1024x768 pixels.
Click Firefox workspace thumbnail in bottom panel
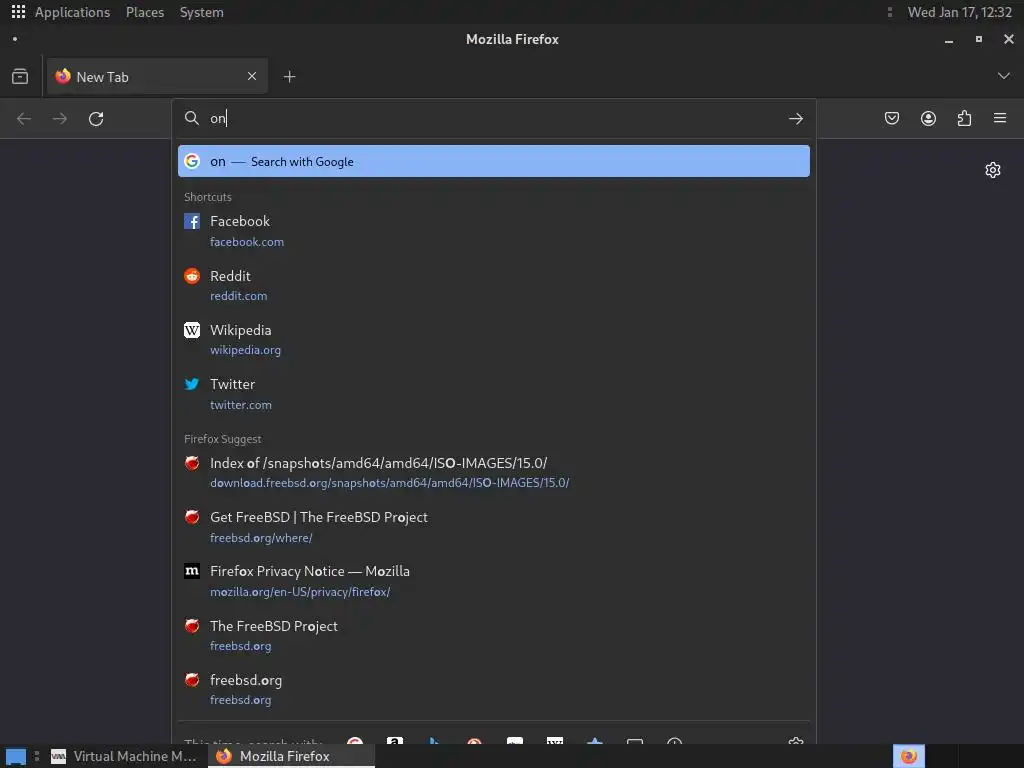point(908,756)
